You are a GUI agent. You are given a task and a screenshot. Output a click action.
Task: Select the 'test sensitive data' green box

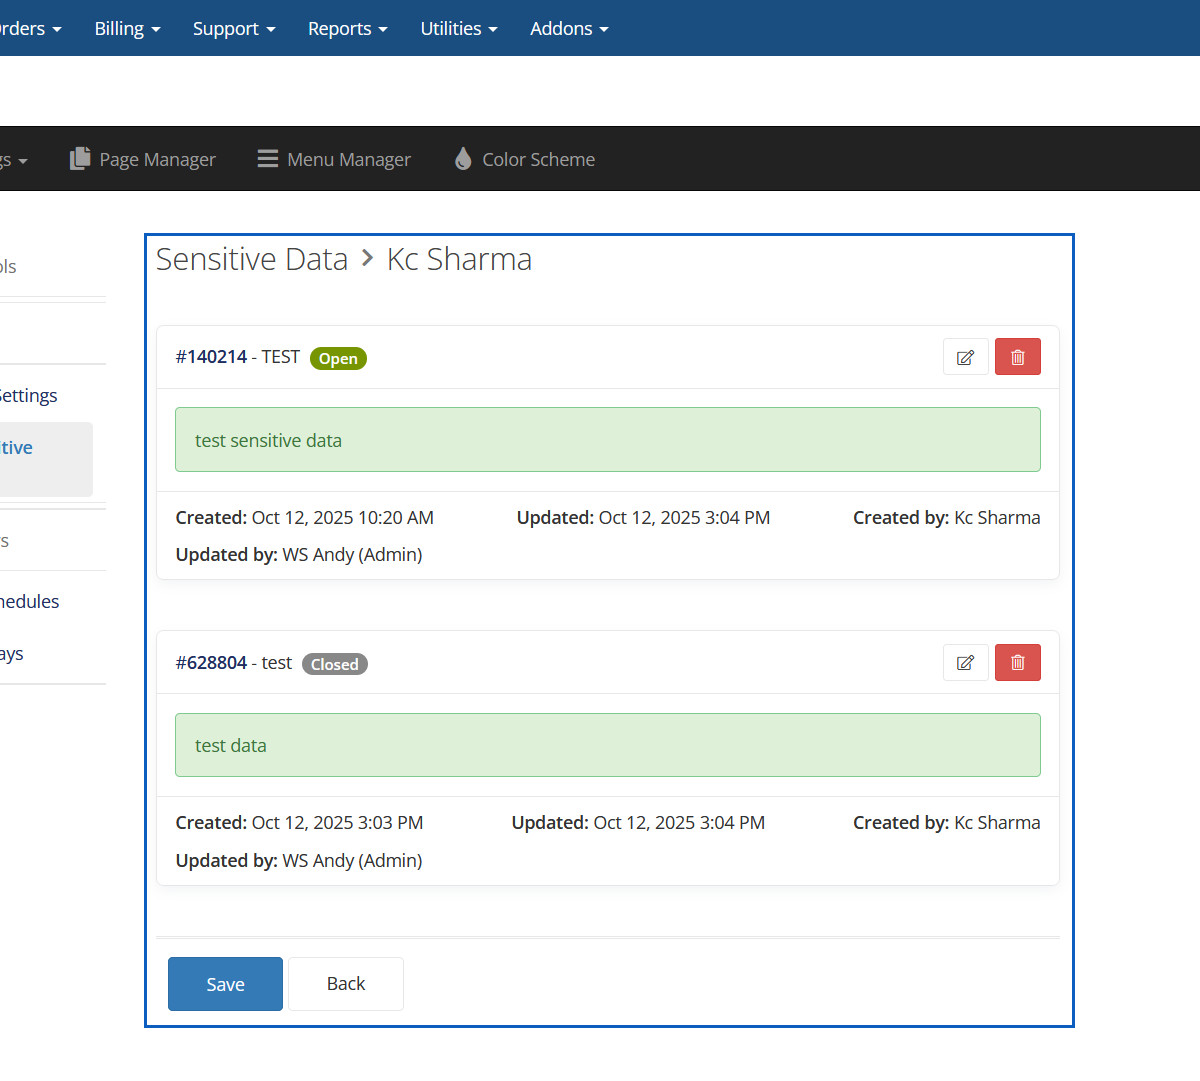(607, 440)
